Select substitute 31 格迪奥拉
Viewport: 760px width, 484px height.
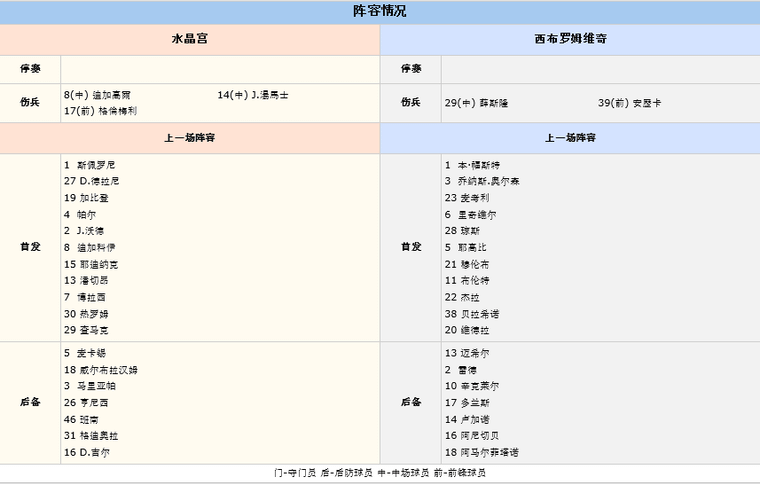pos(91,436)
